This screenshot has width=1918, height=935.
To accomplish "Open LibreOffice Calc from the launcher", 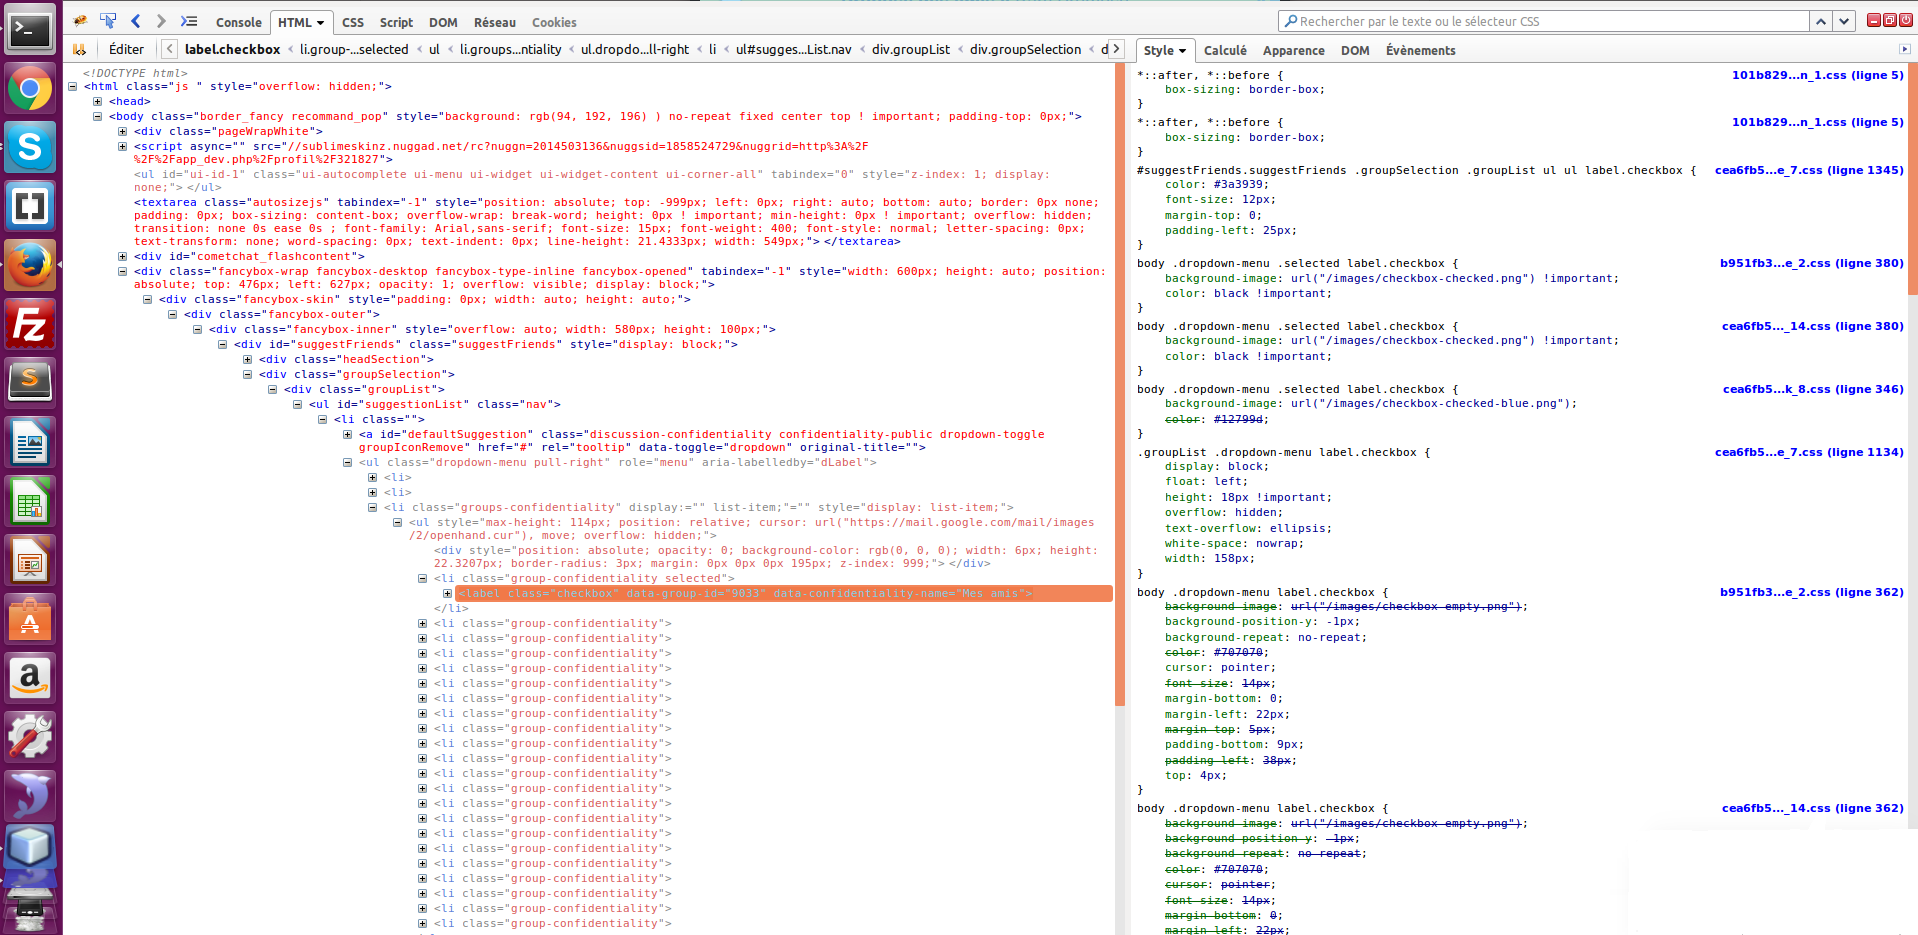I will pos(30,501).
